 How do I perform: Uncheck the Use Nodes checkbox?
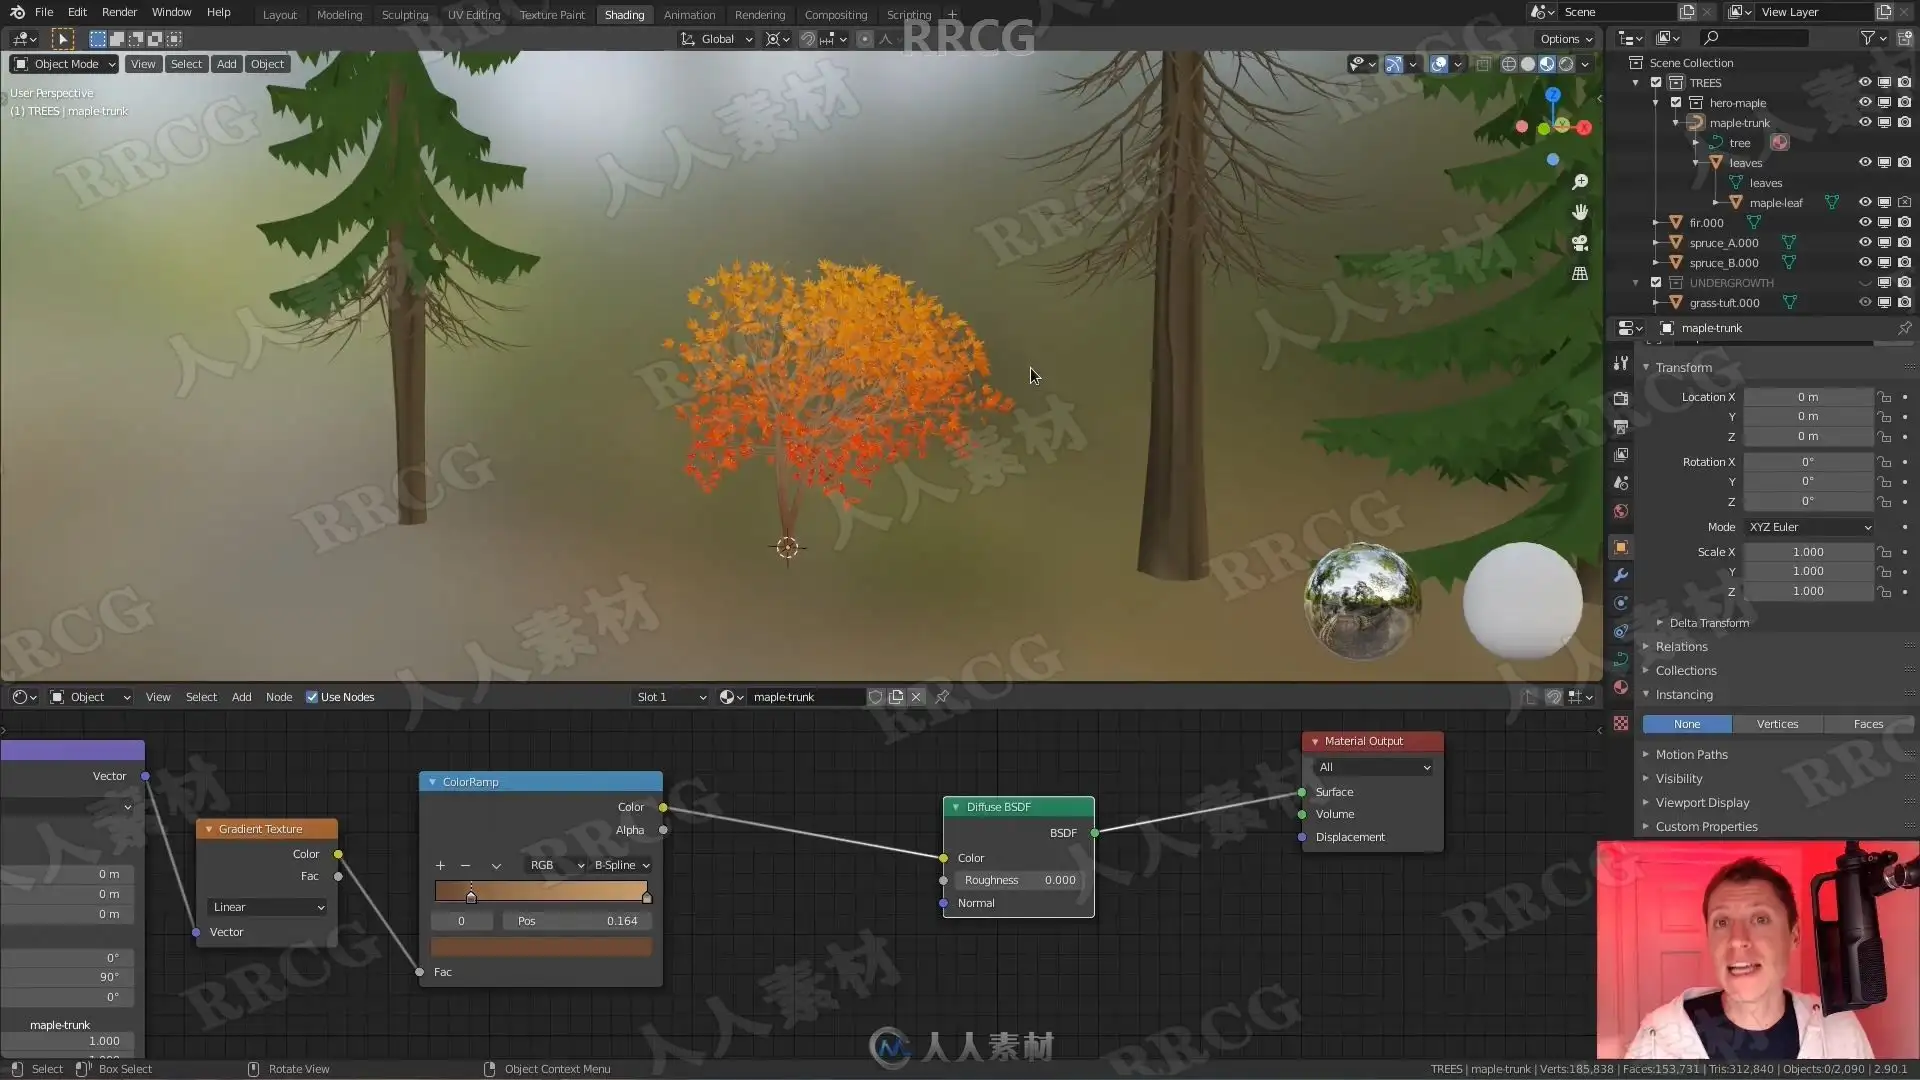pos(312,697)
